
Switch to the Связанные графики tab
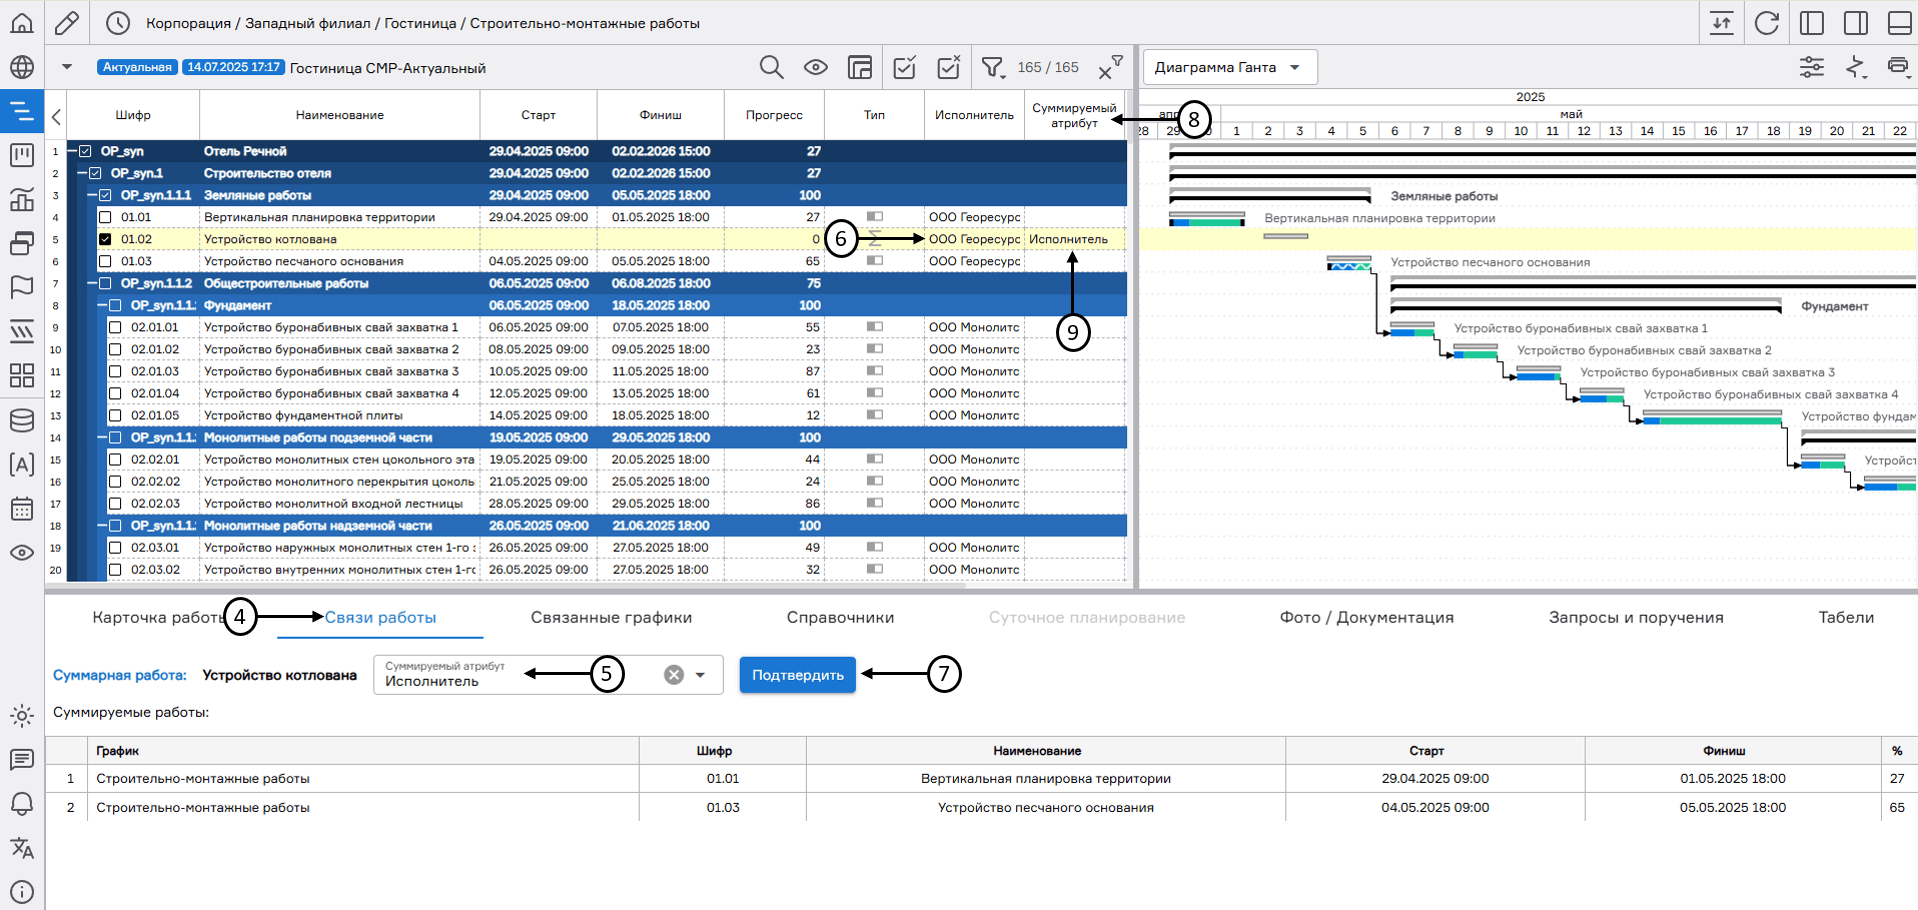(x=611, y=617)
